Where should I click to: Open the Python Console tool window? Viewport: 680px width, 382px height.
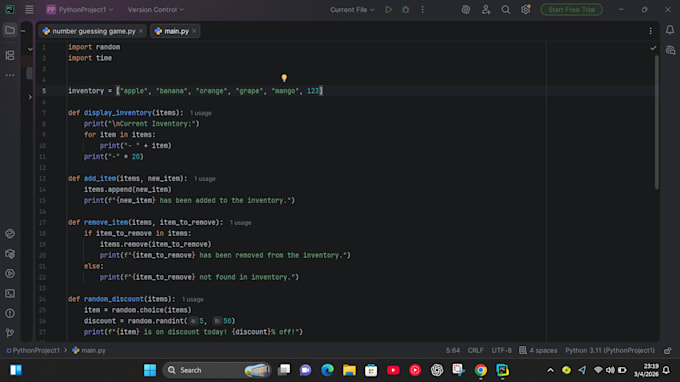coord(10,234)
